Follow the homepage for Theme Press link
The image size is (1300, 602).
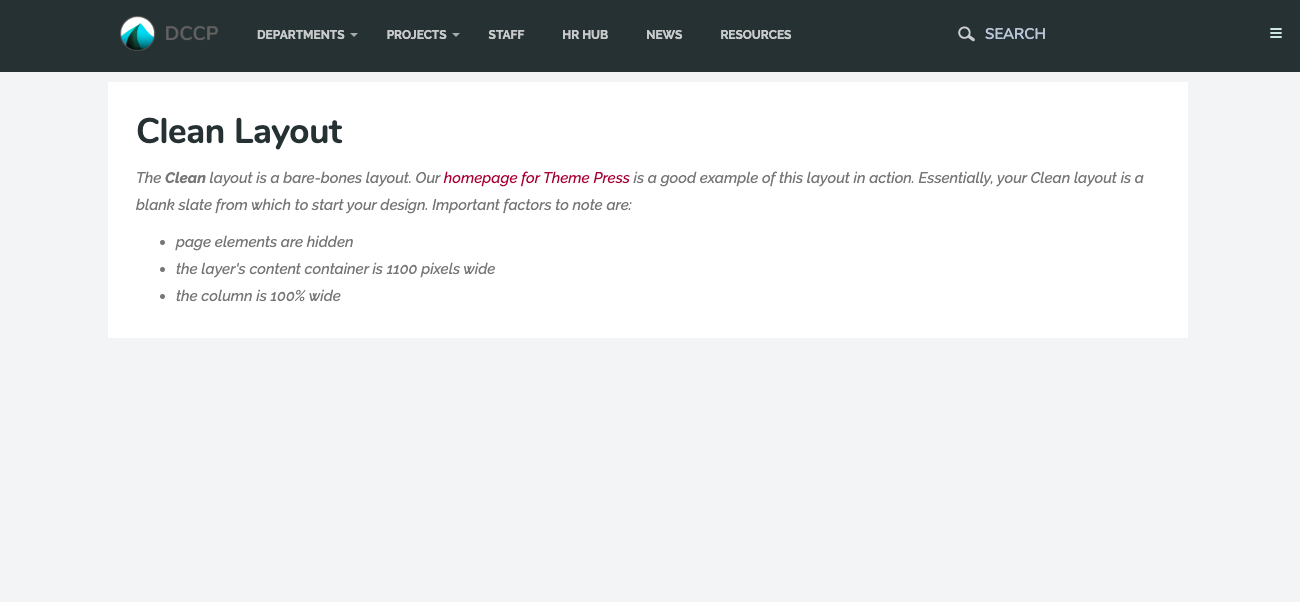(x=537, y=178)
